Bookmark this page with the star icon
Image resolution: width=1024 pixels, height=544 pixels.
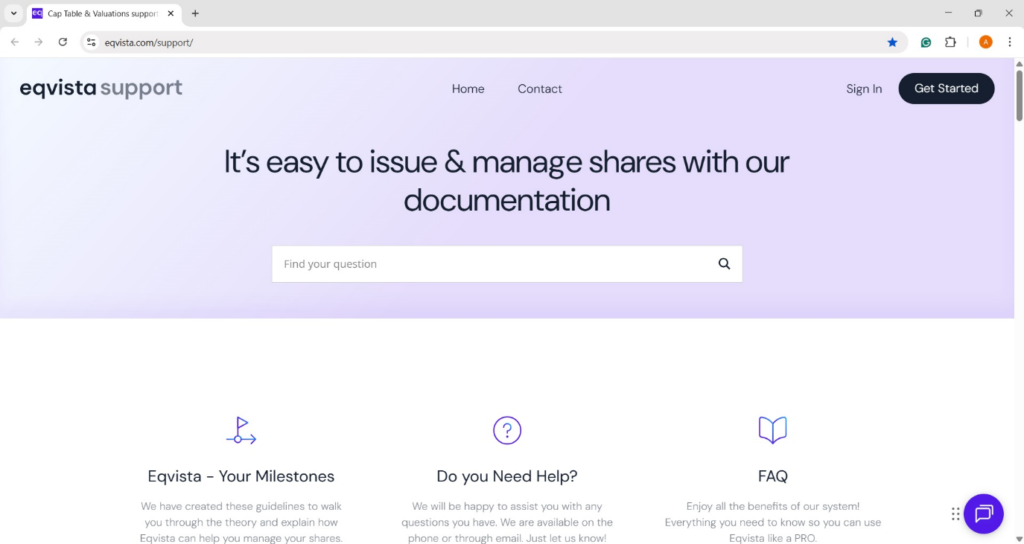(x=892, y=42)
